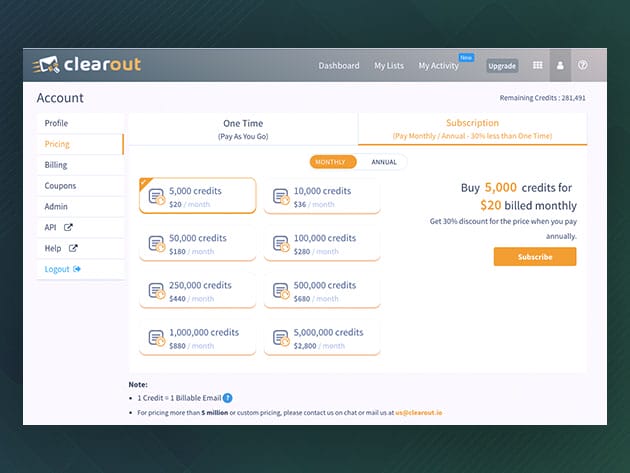Select the 5,000,000 credits plan
The height and width of the screenshot is (473, 630).
click(x=322, y=338)
